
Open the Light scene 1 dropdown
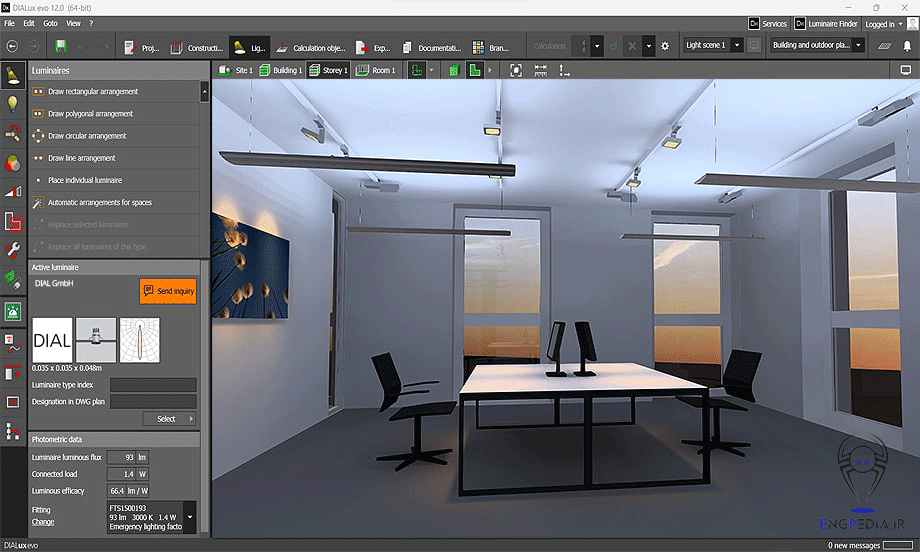[x=713, y=45]
